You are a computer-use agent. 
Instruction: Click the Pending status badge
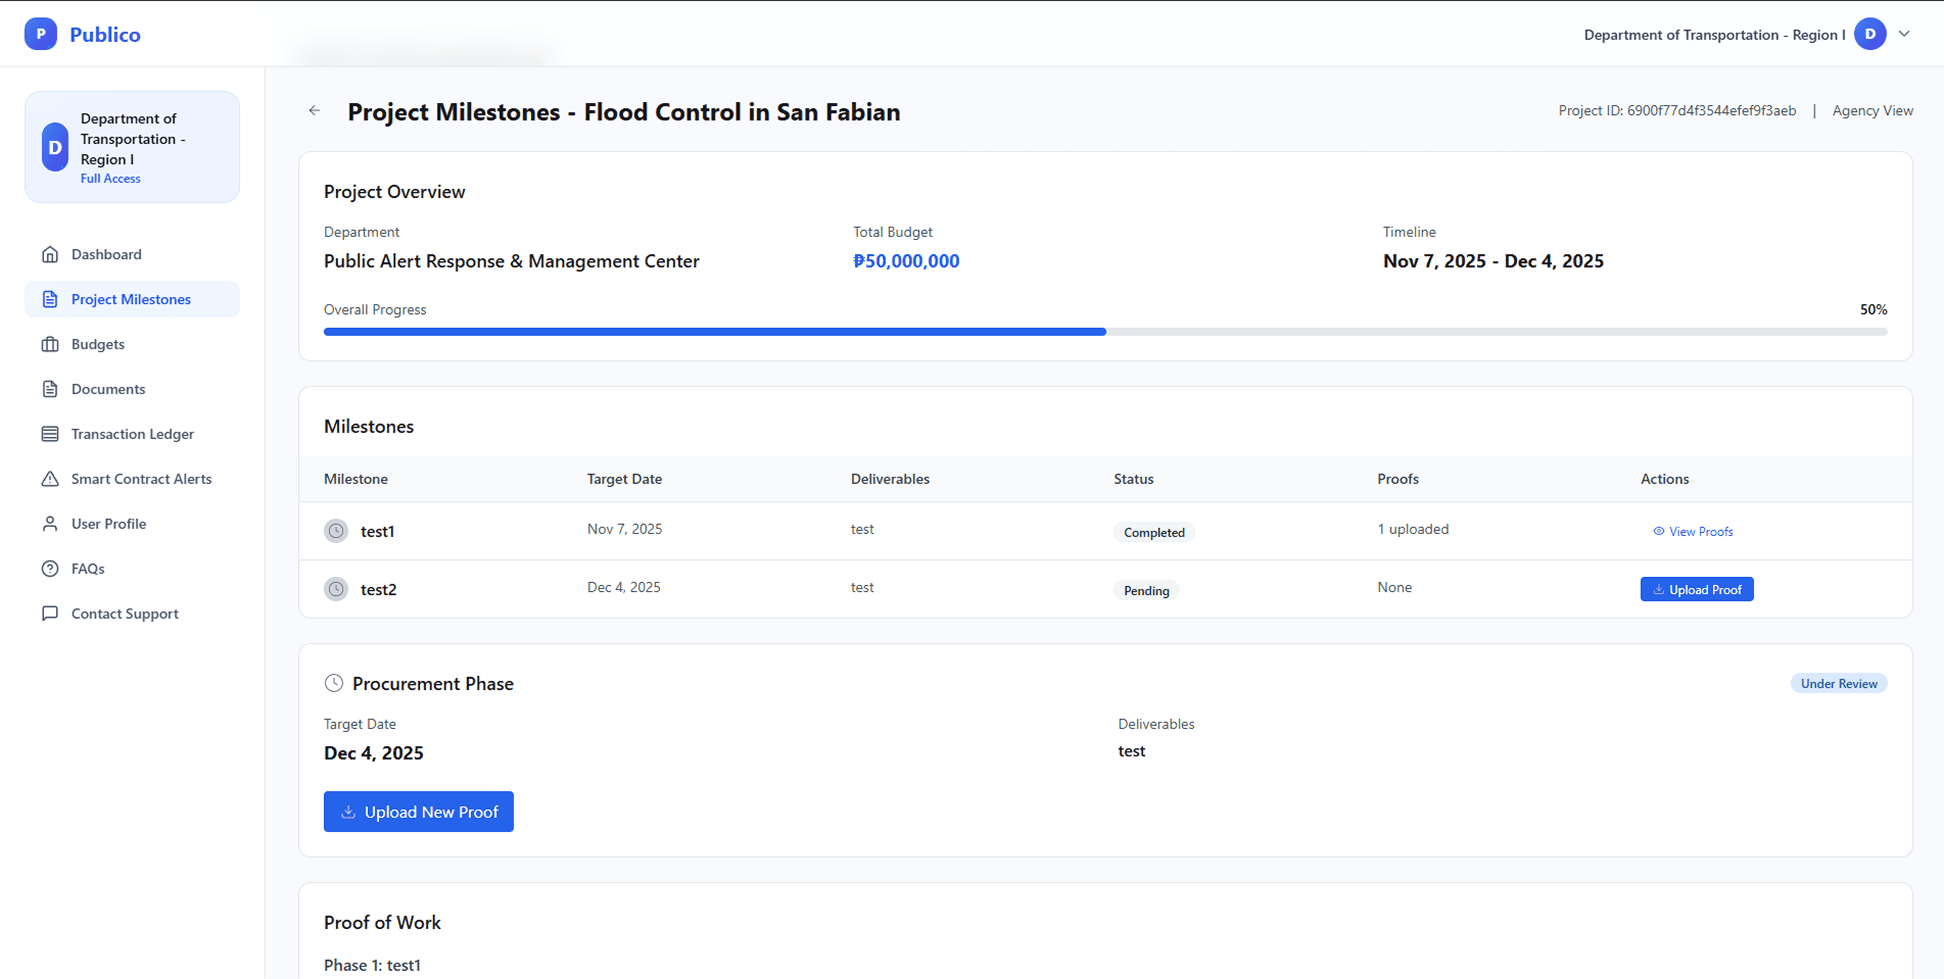click(1146, 590)
